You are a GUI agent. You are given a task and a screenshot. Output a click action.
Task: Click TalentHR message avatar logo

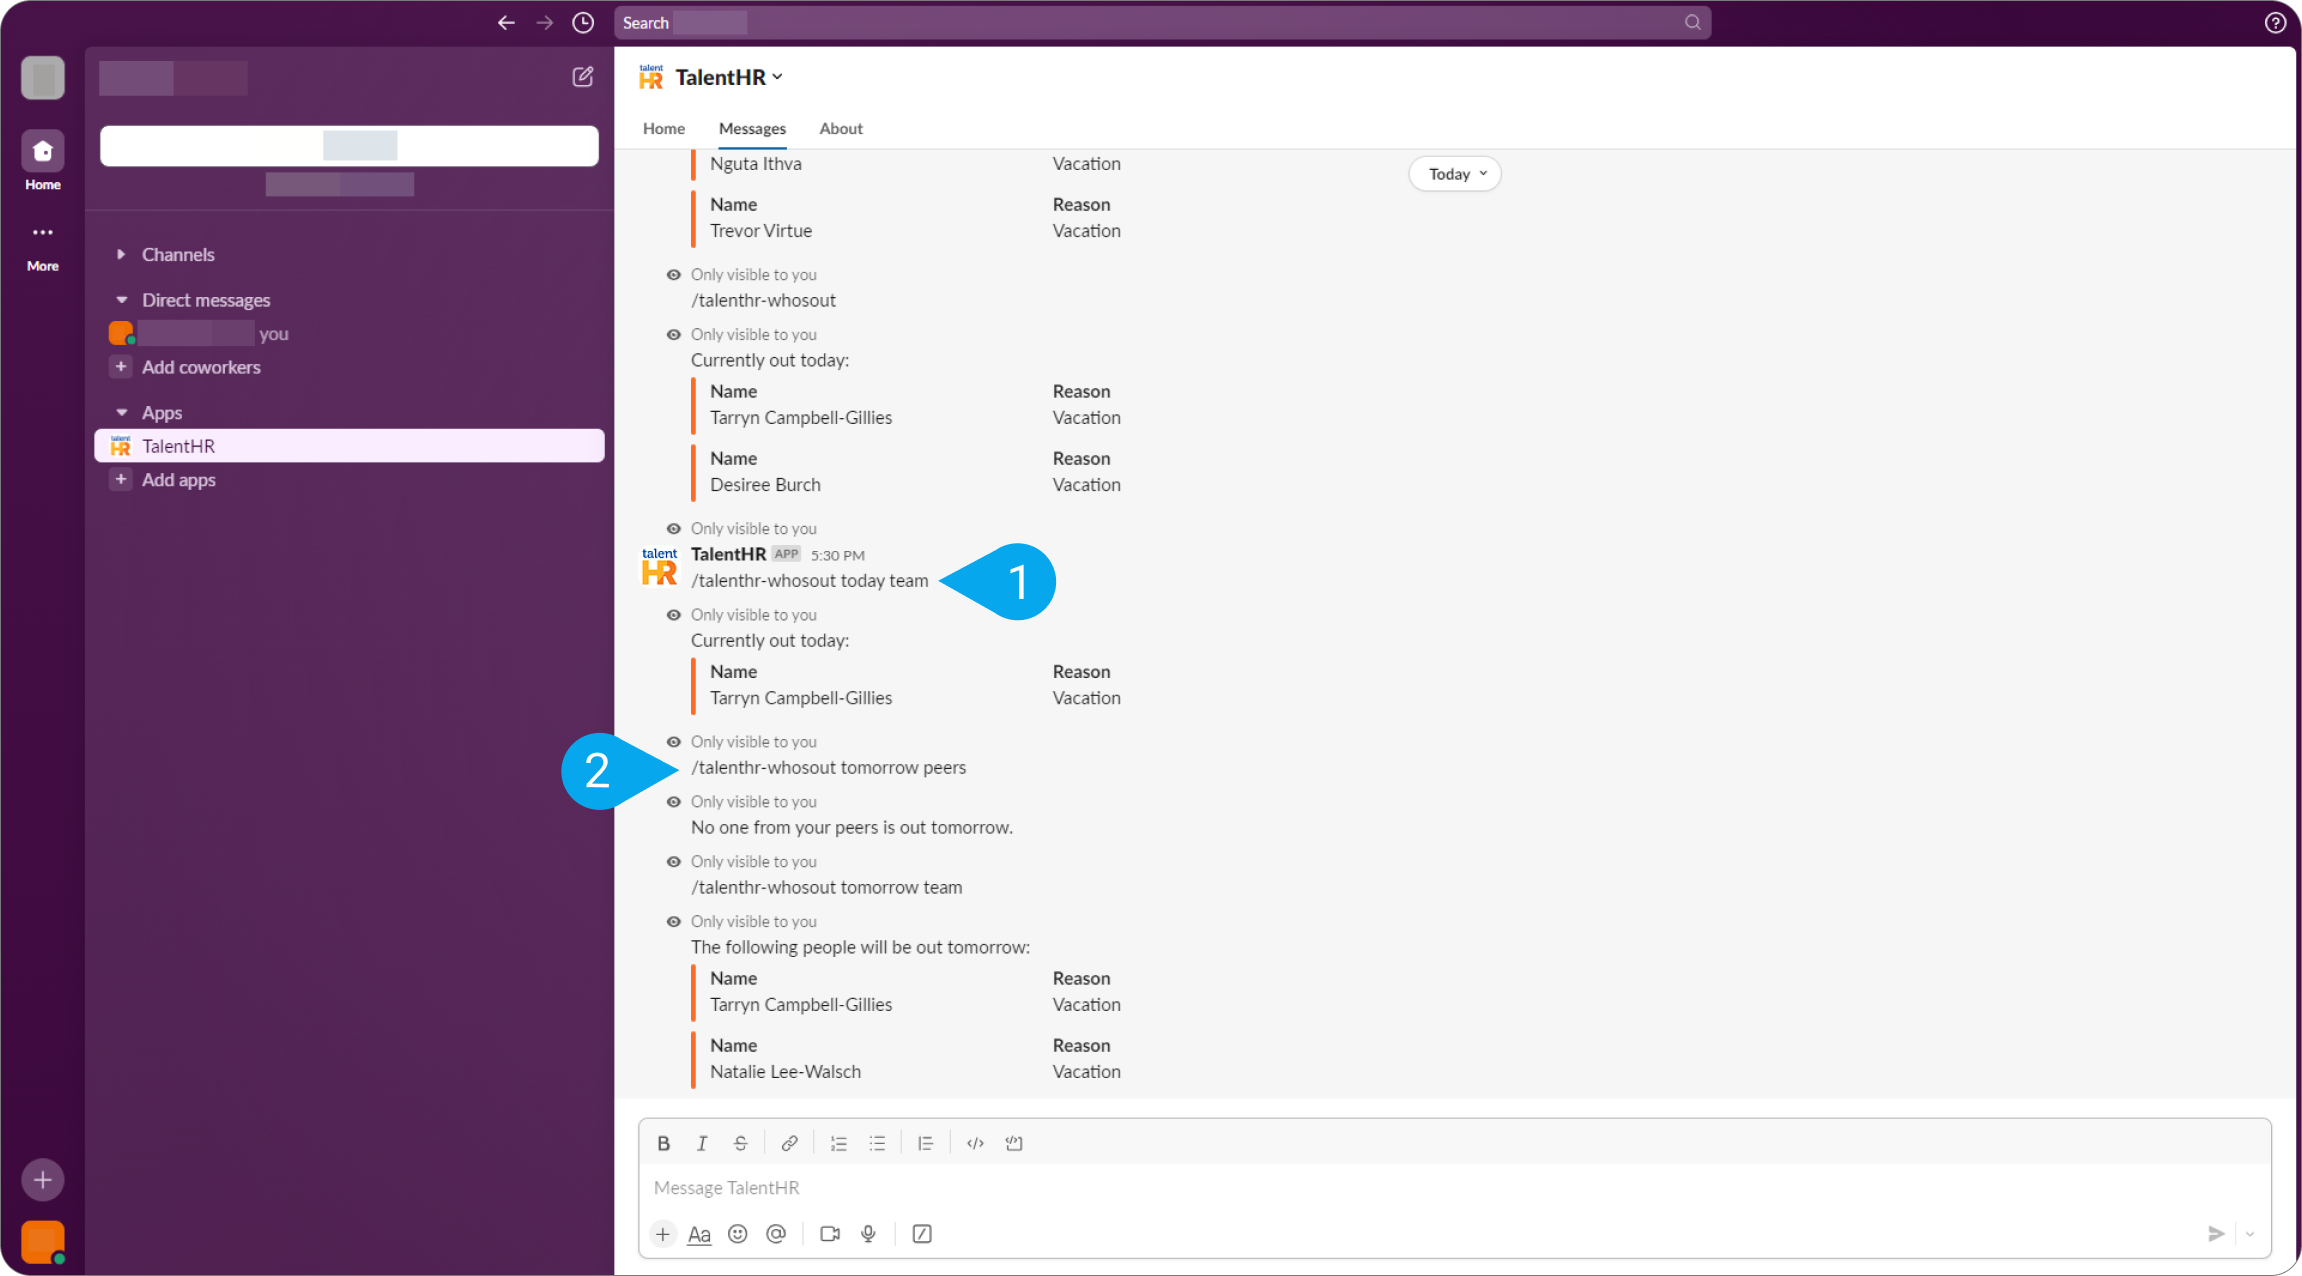(x=660, y=566)
